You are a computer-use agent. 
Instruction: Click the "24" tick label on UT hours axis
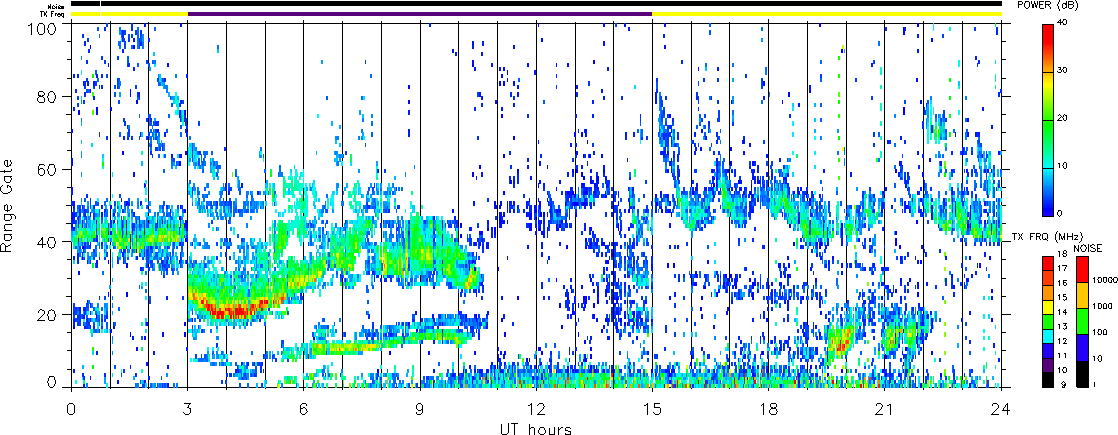[x=1001, y=410]
